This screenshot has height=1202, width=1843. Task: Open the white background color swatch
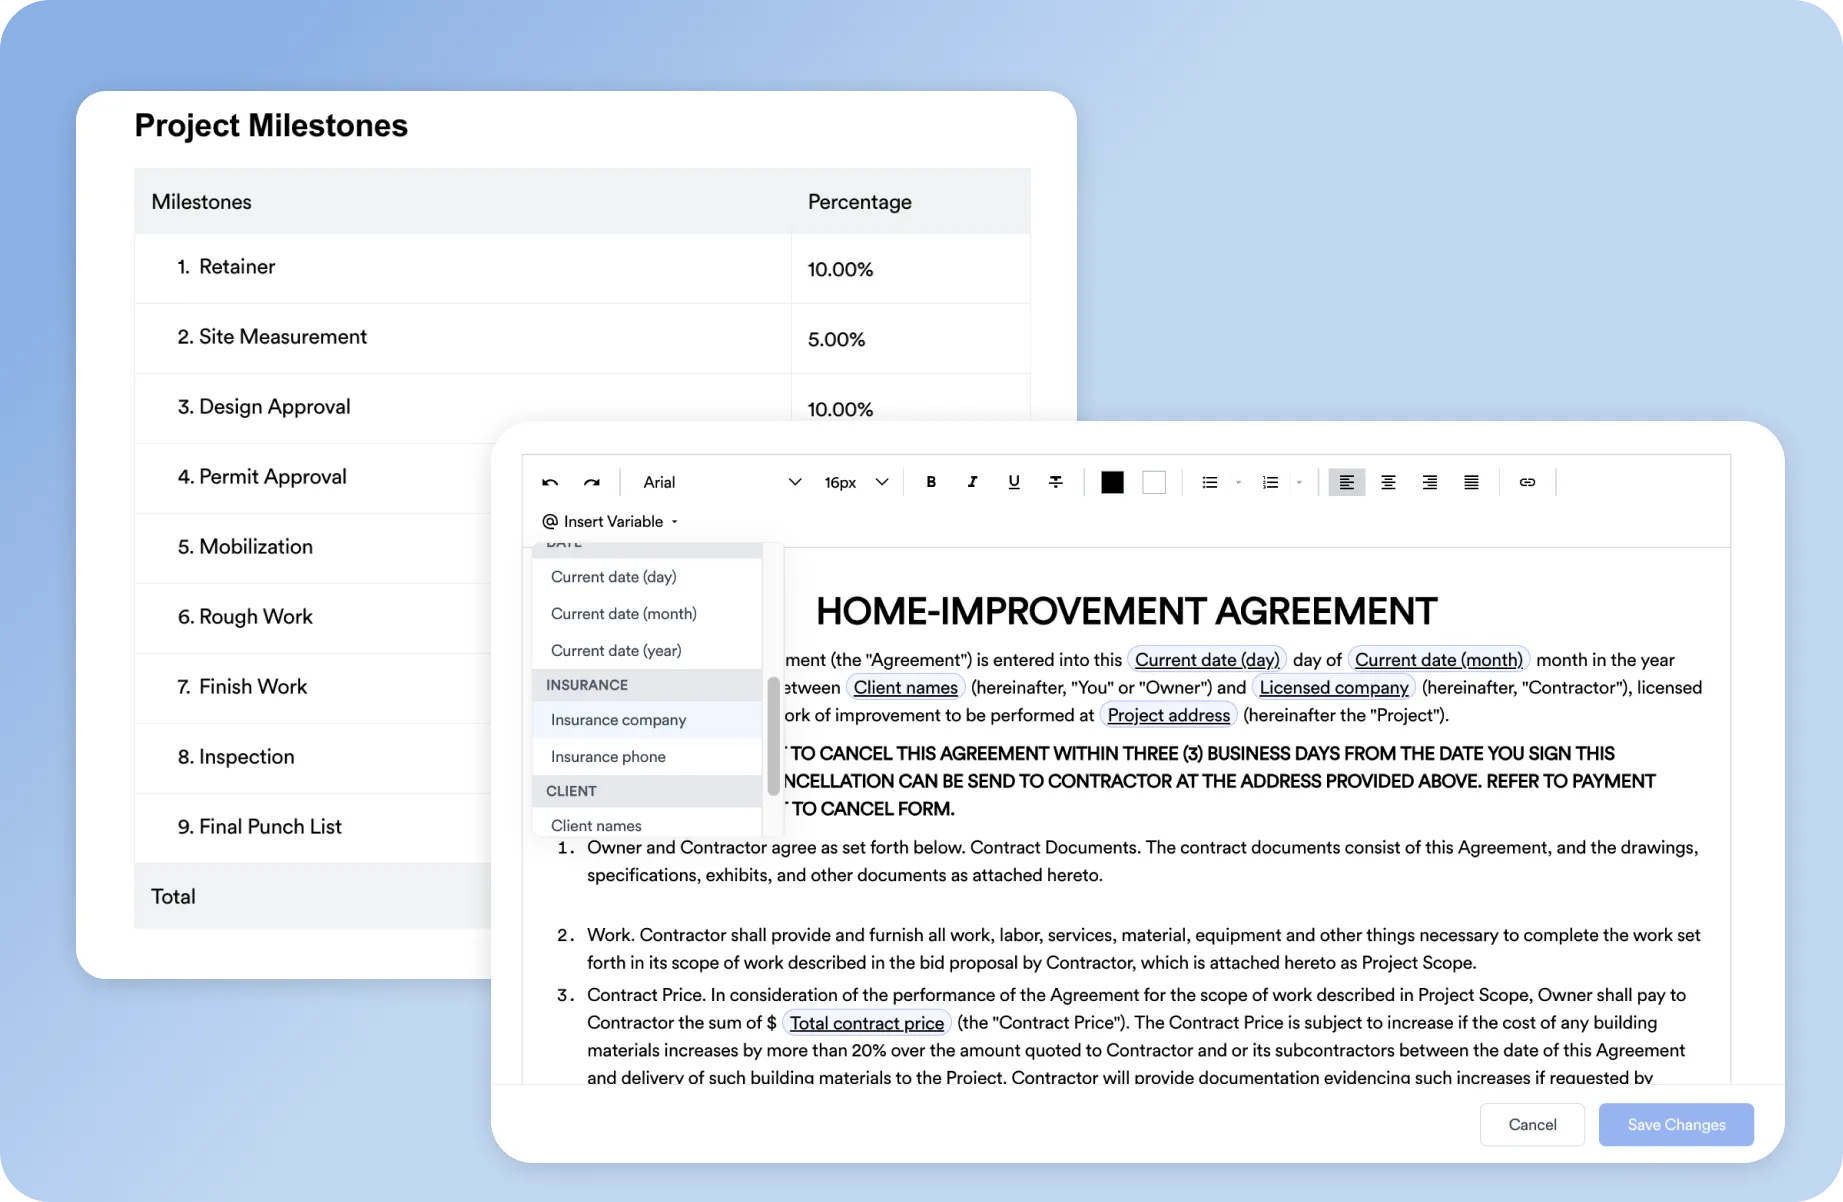click(1154, 482)
